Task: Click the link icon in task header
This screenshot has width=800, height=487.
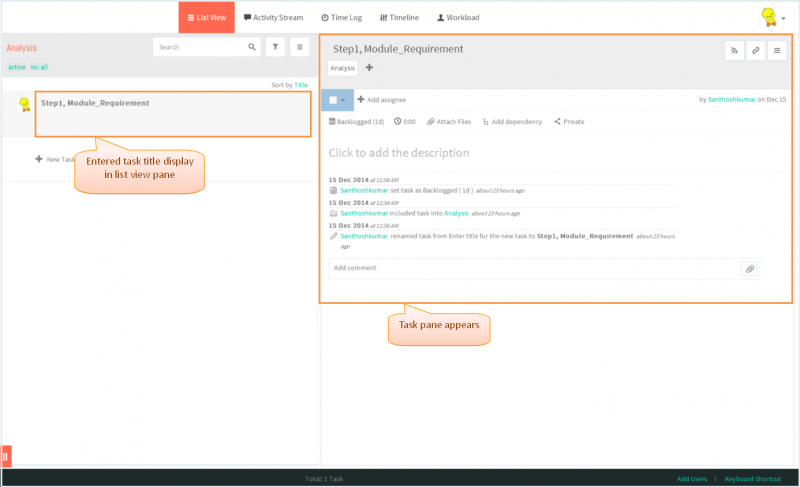Action: coord(756,50)
